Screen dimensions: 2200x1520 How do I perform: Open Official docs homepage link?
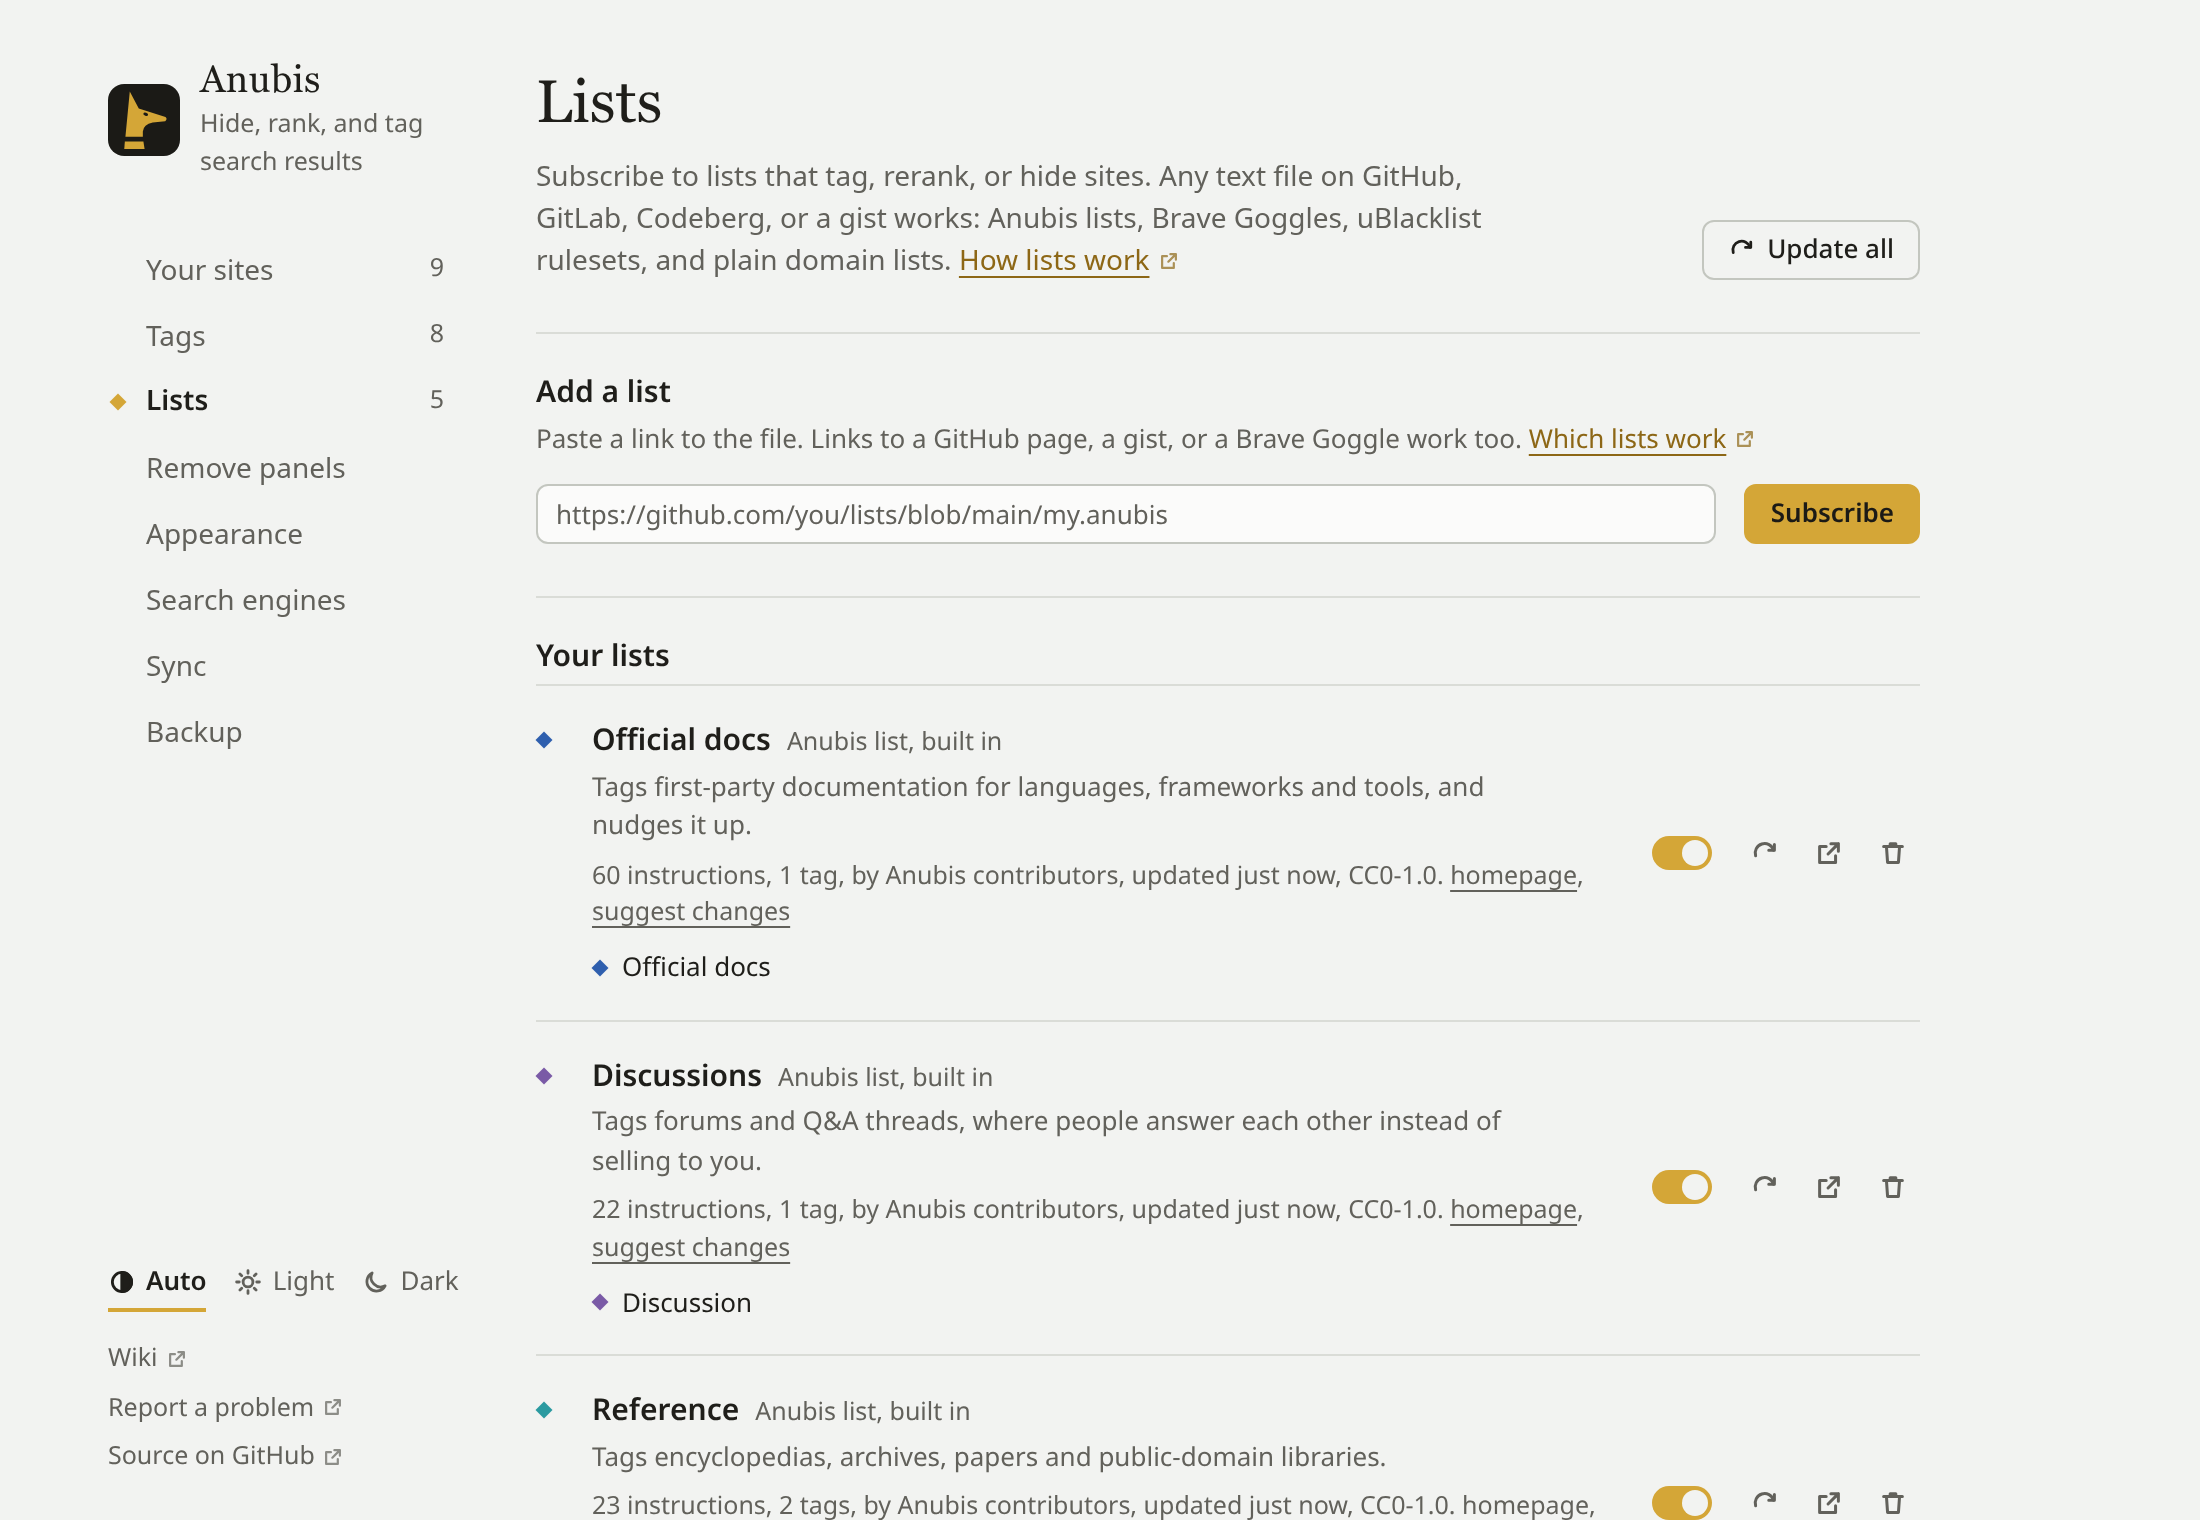click(1513, 875)
